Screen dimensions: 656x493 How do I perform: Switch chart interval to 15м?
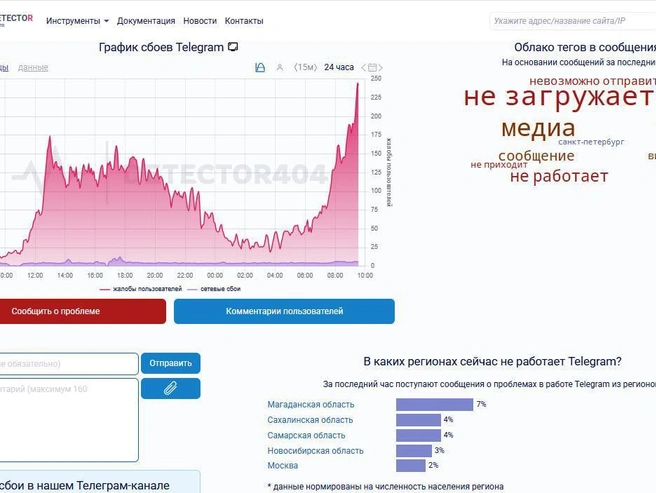(x=305, y=67)
